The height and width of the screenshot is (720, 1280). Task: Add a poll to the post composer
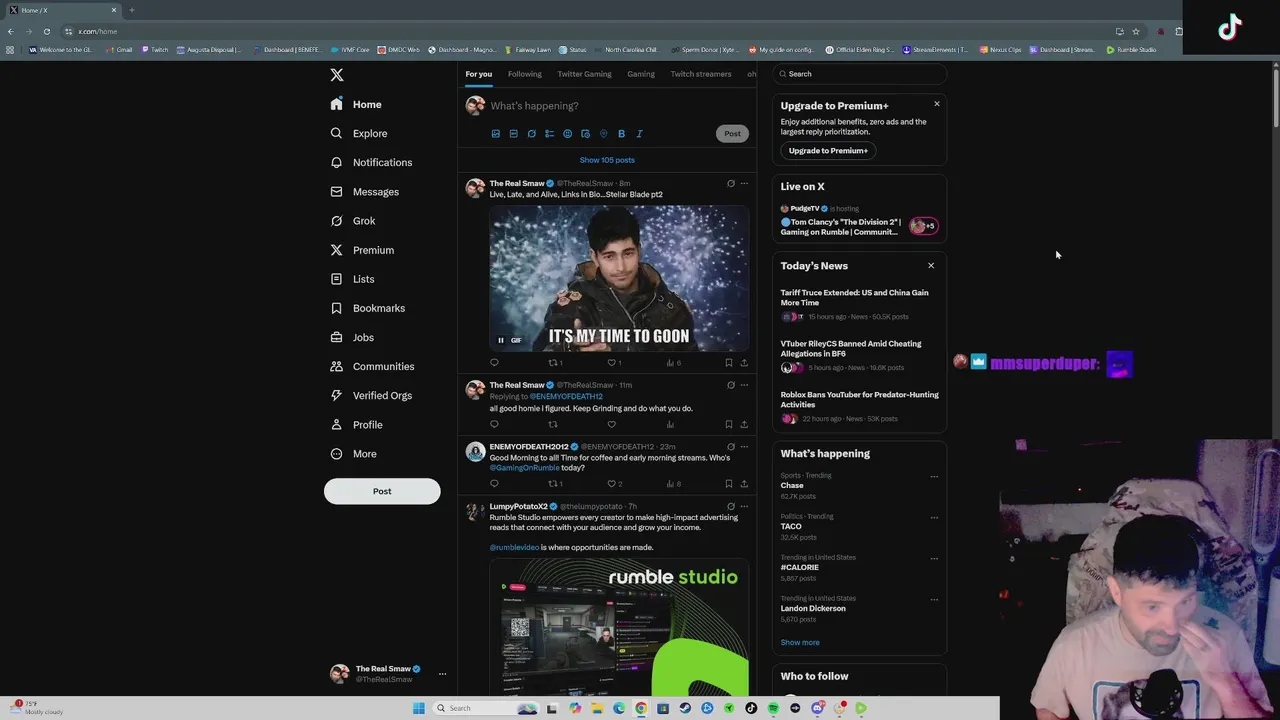[x=549, y=134]
